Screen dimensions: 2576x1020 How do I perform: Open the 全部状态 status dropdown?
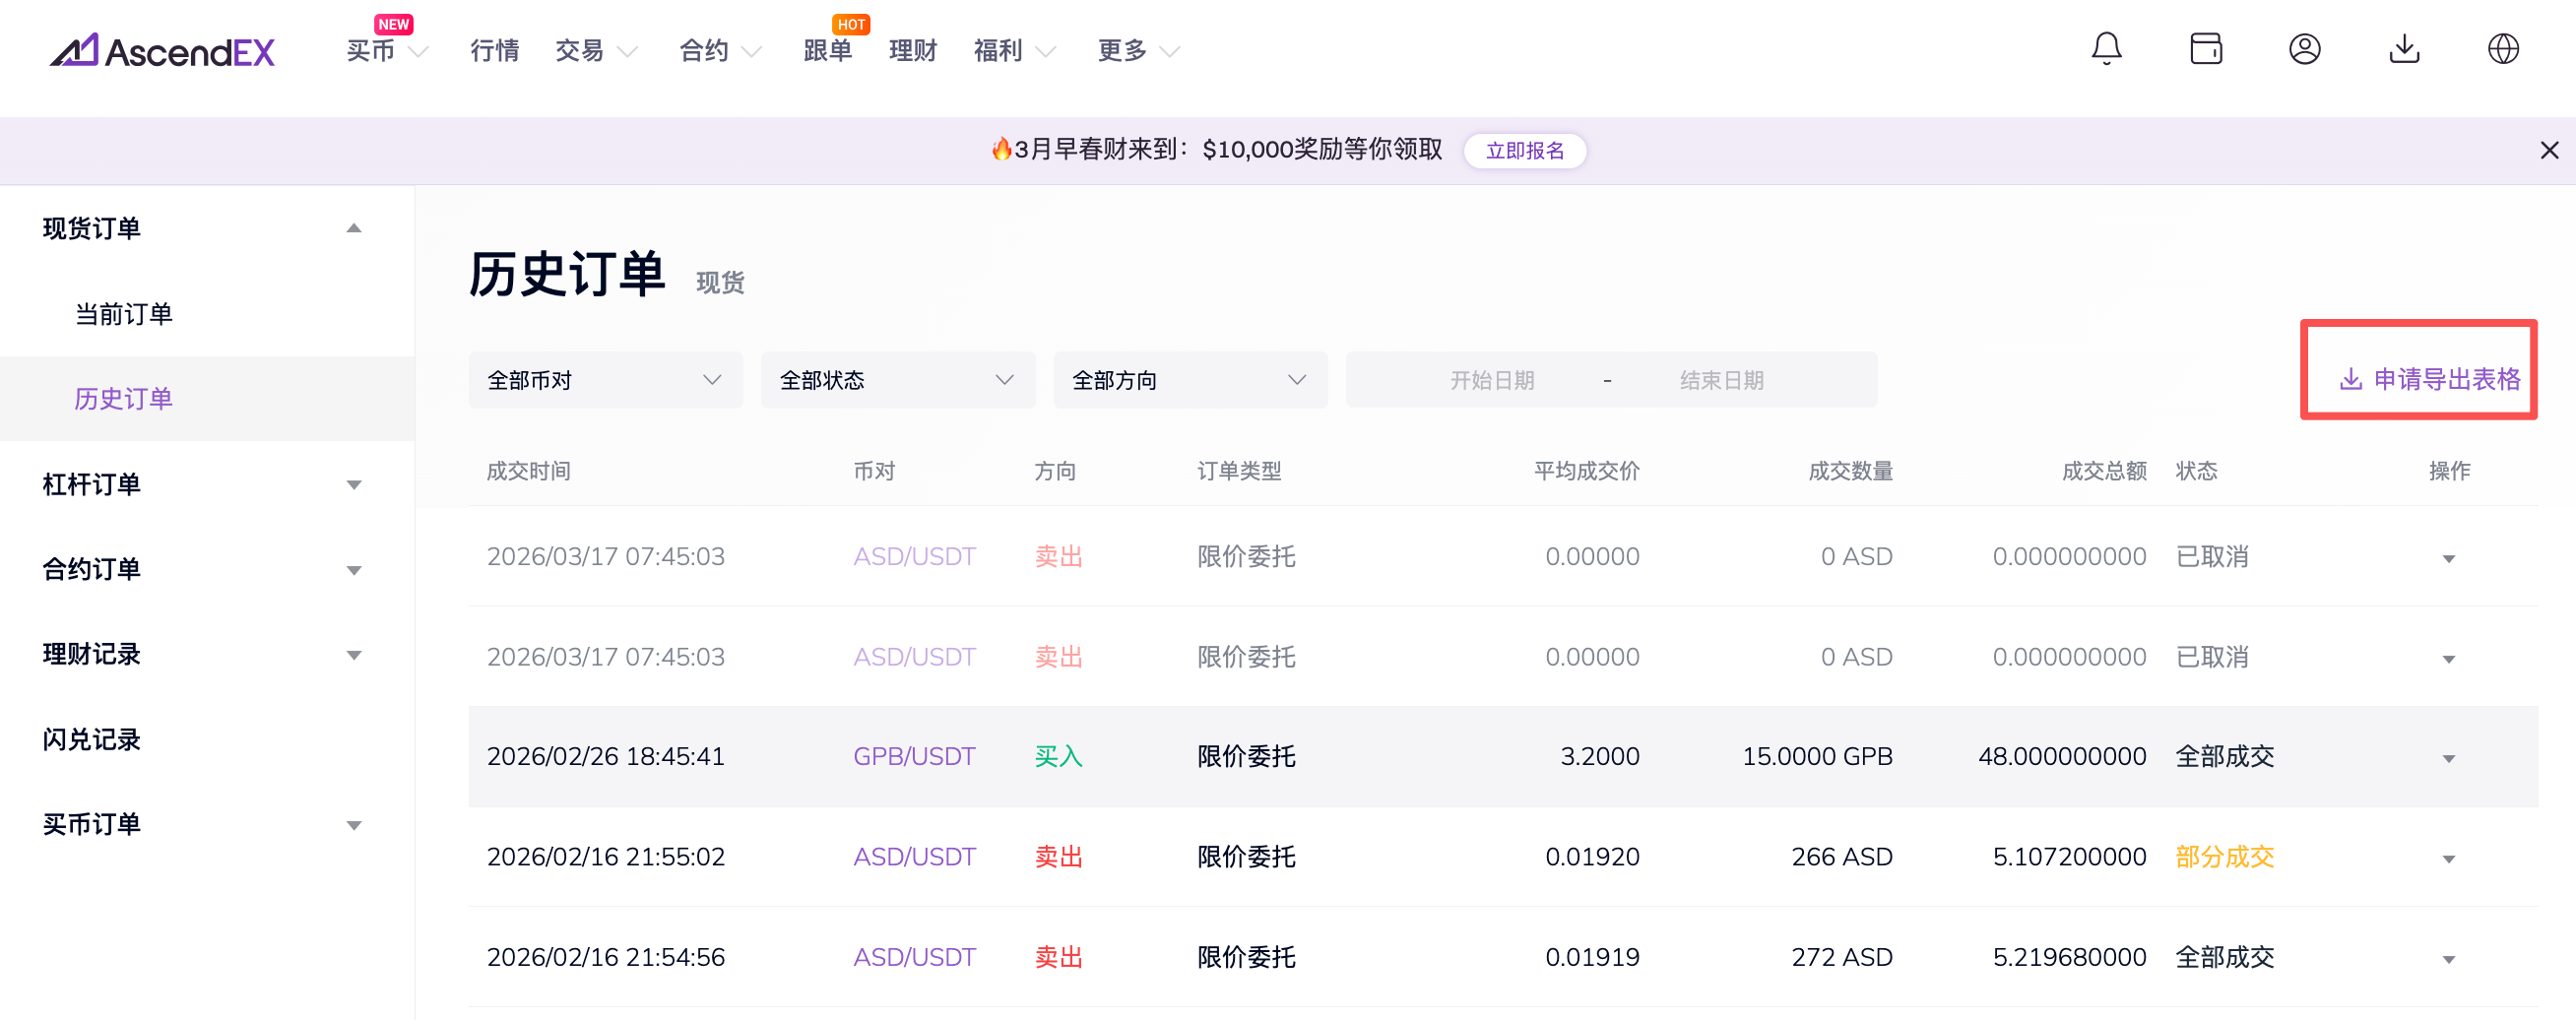point(897,380)
